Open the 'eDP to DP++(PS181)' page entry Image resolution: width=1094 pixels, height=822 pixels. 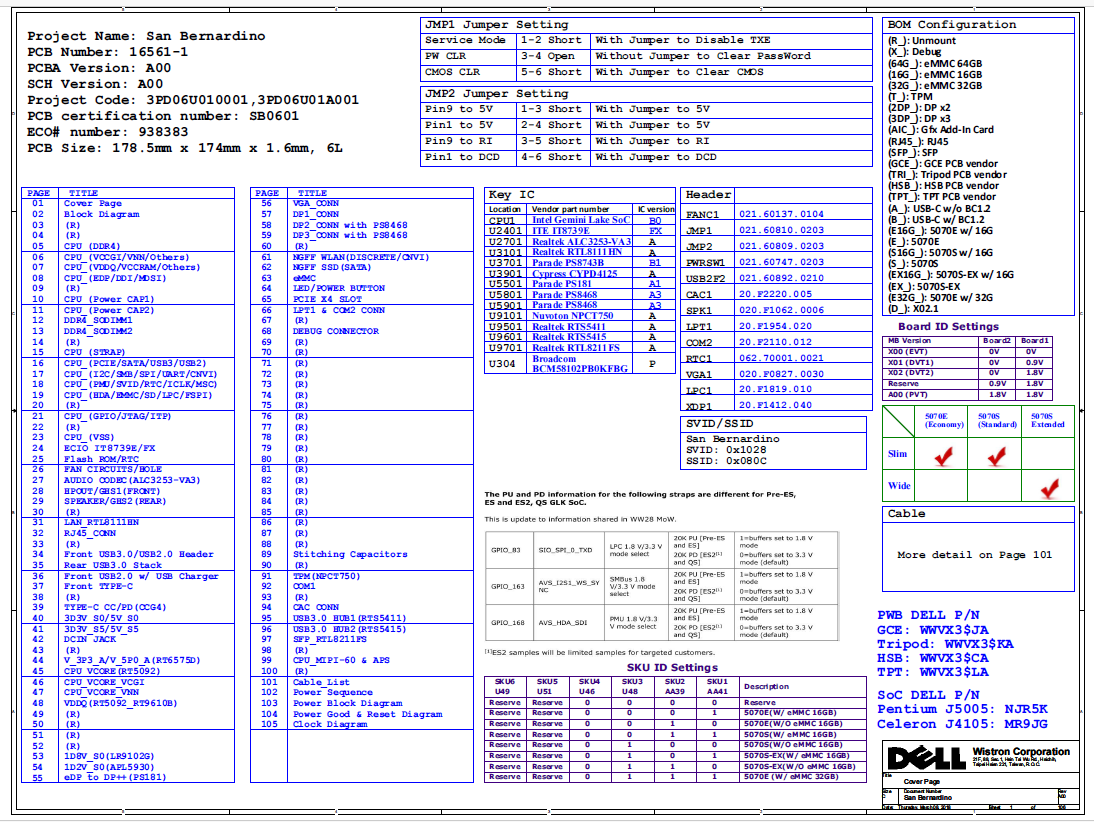pyautogui.click(x=115, y=777)
